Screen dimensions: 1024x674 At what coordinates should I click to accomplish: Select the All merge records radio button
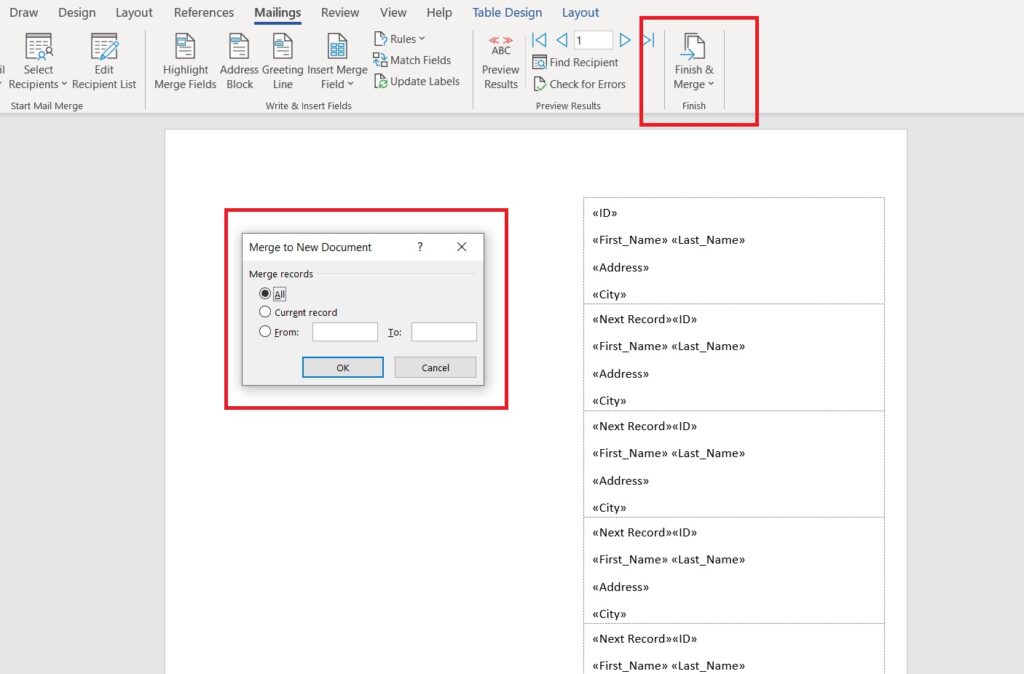point(265,291)
